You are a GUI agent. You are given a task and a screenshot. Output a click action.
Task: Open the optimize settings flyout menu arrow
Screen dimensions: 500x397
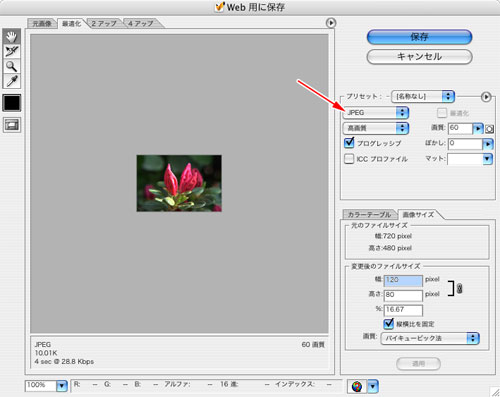[x=486, y=97]
